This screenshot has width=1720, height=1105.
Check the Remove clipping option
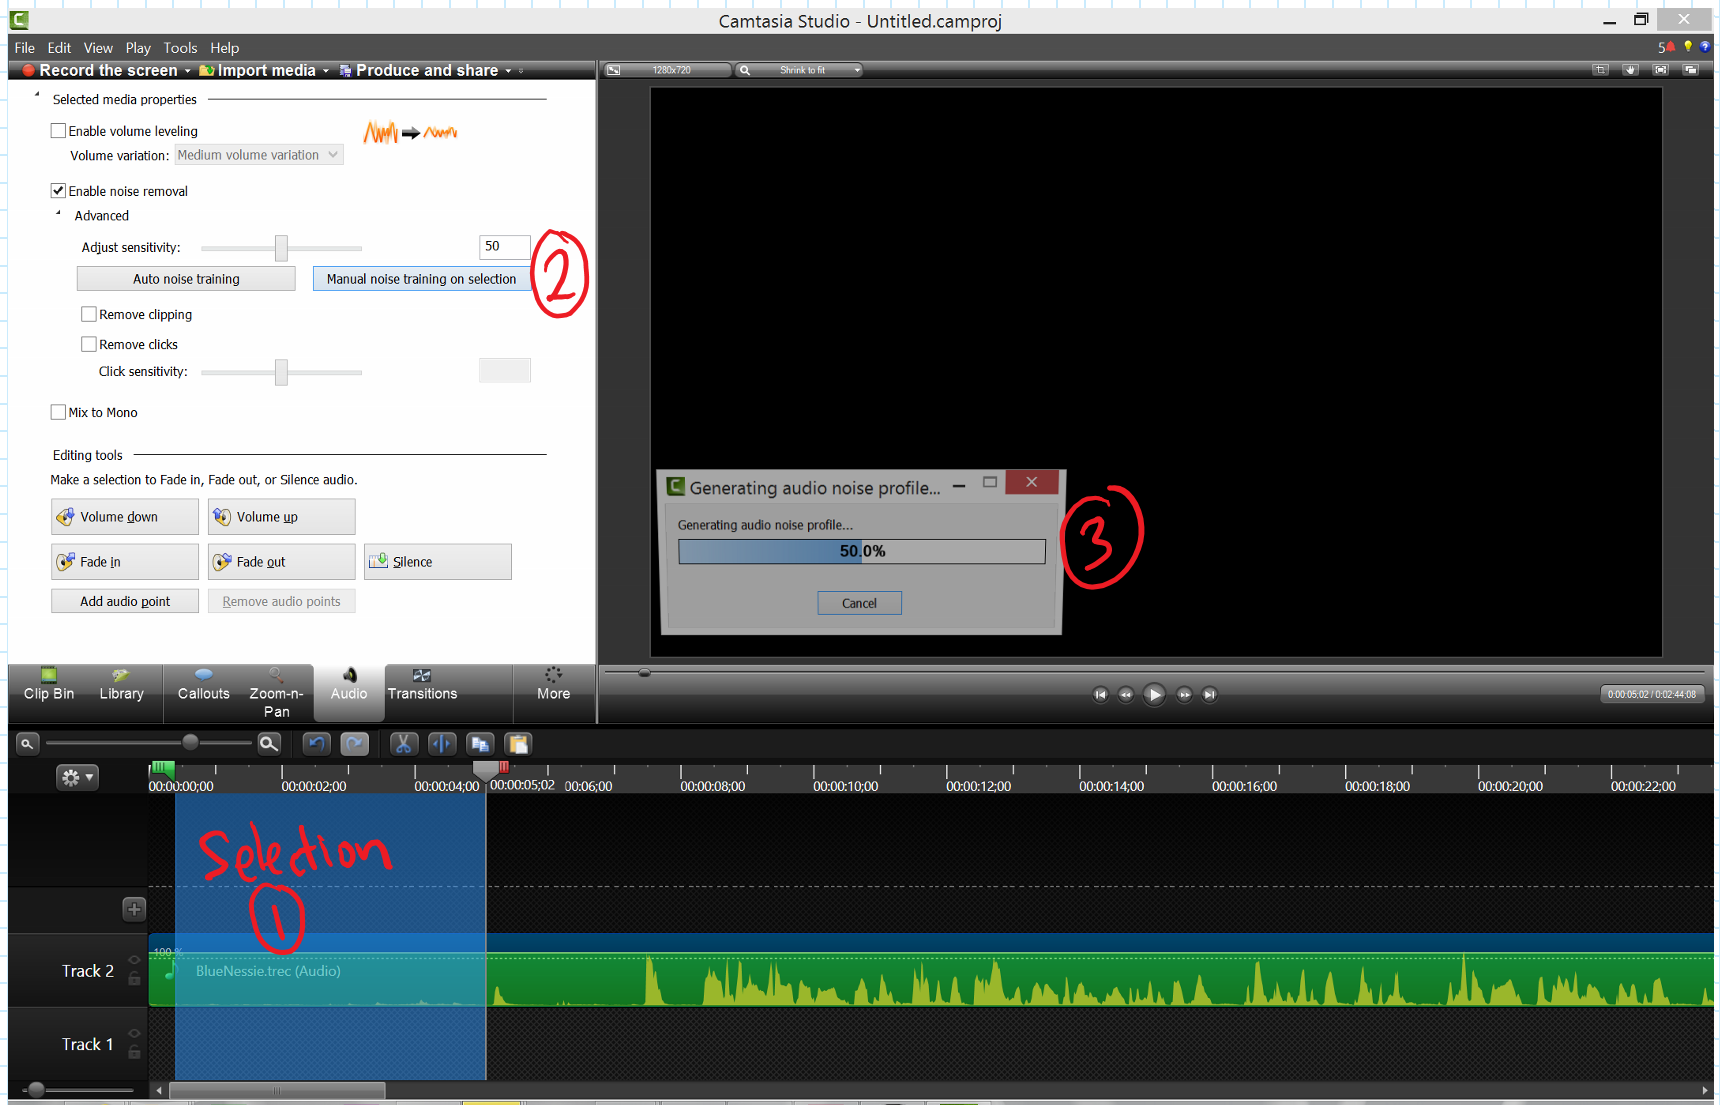pos(89,314)
